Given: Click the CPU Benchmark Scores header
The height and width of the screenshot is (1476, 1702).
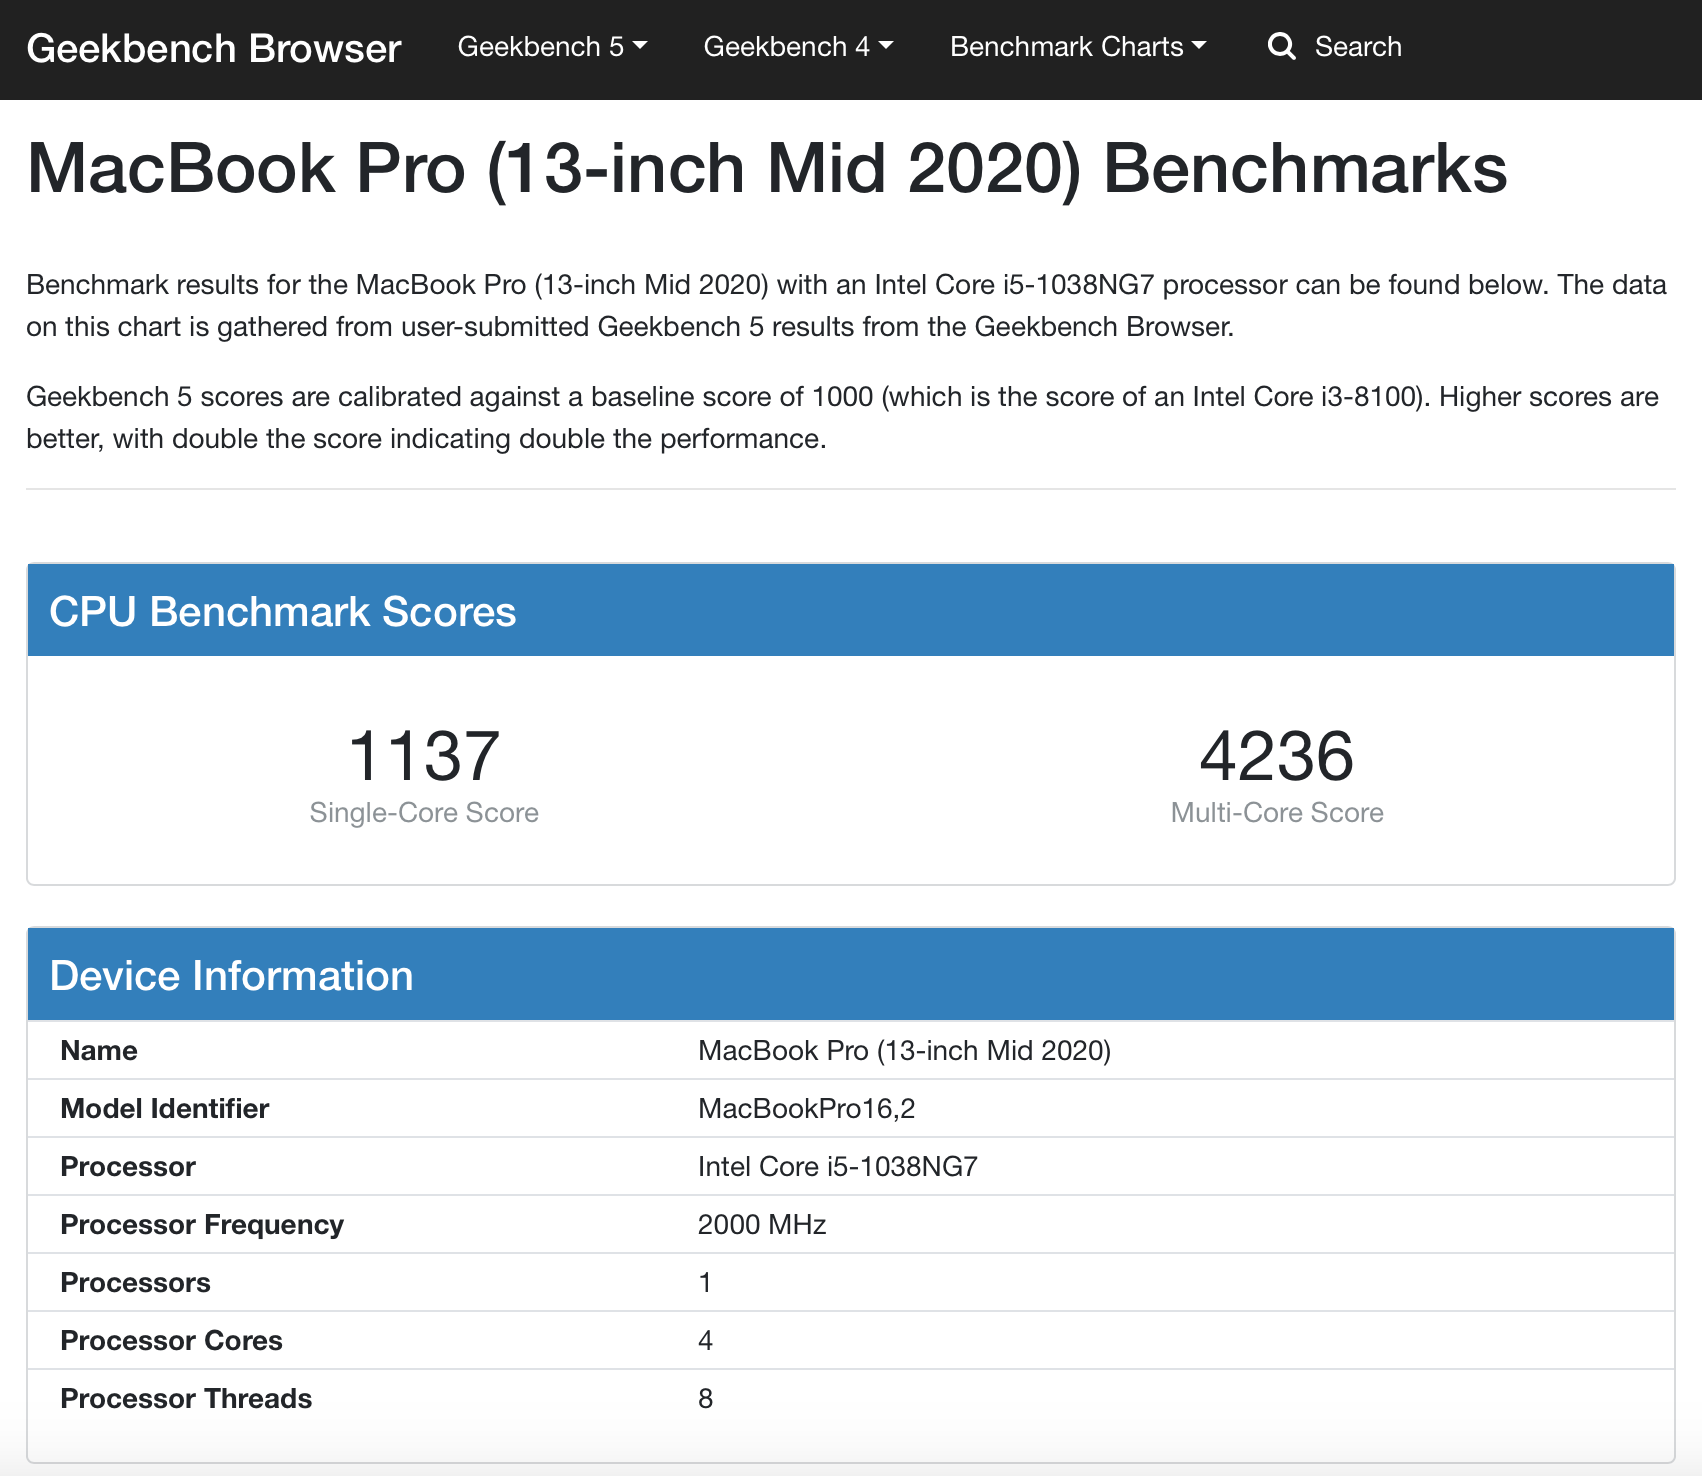Looking at the screenshot, I should coord(284,610).
